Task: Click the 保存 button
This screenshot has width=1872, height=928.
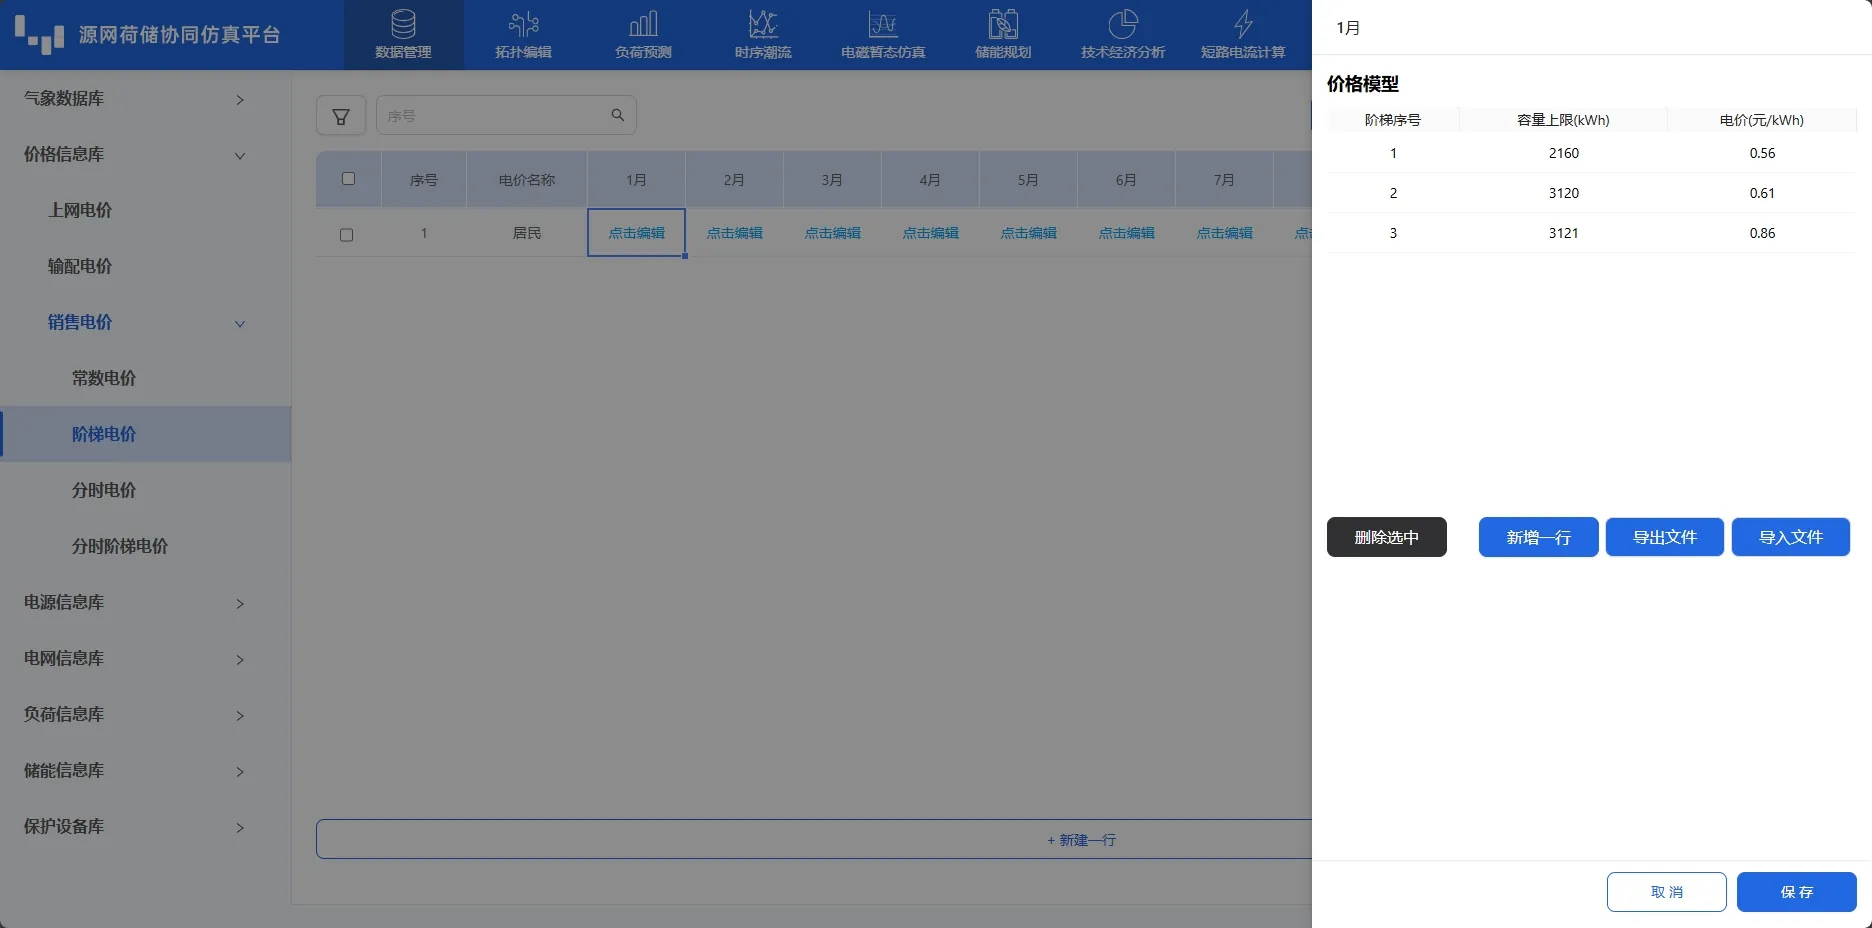Action: tap(1796, 892)
